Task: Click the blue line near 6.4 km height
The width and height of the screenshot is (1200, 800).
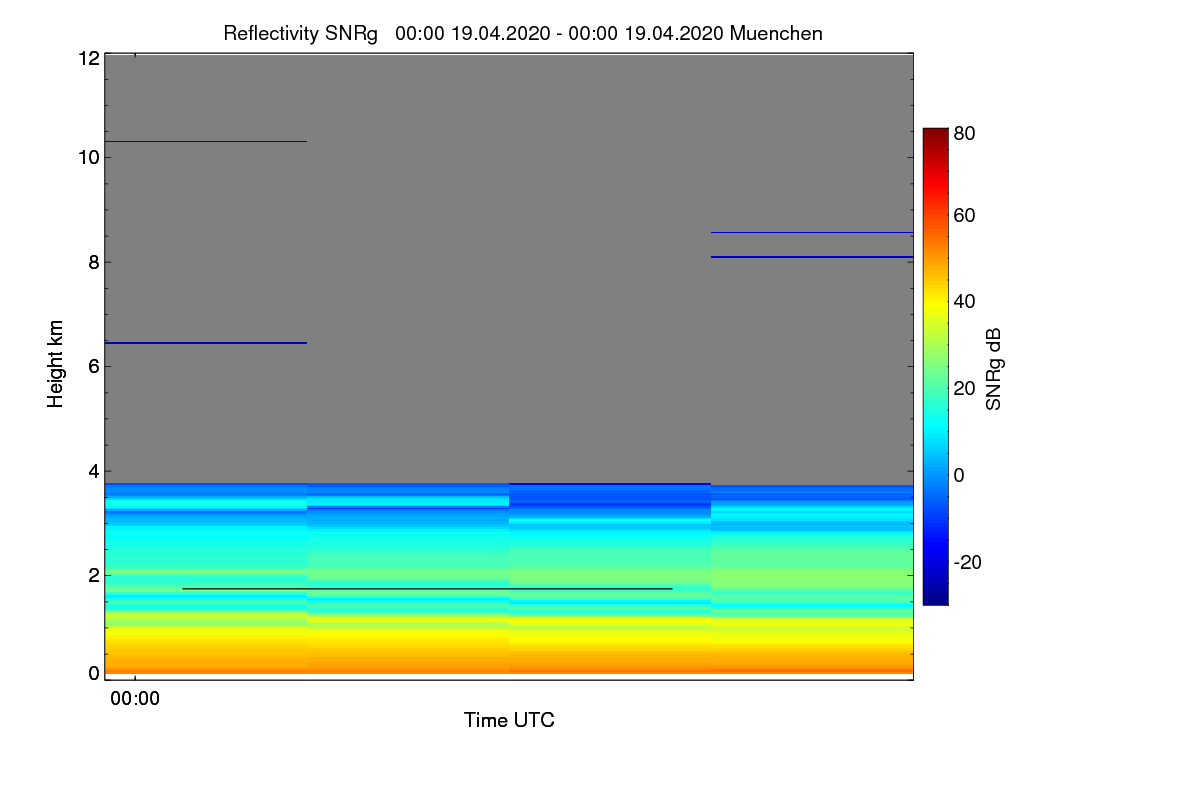Action: [206, 343]
